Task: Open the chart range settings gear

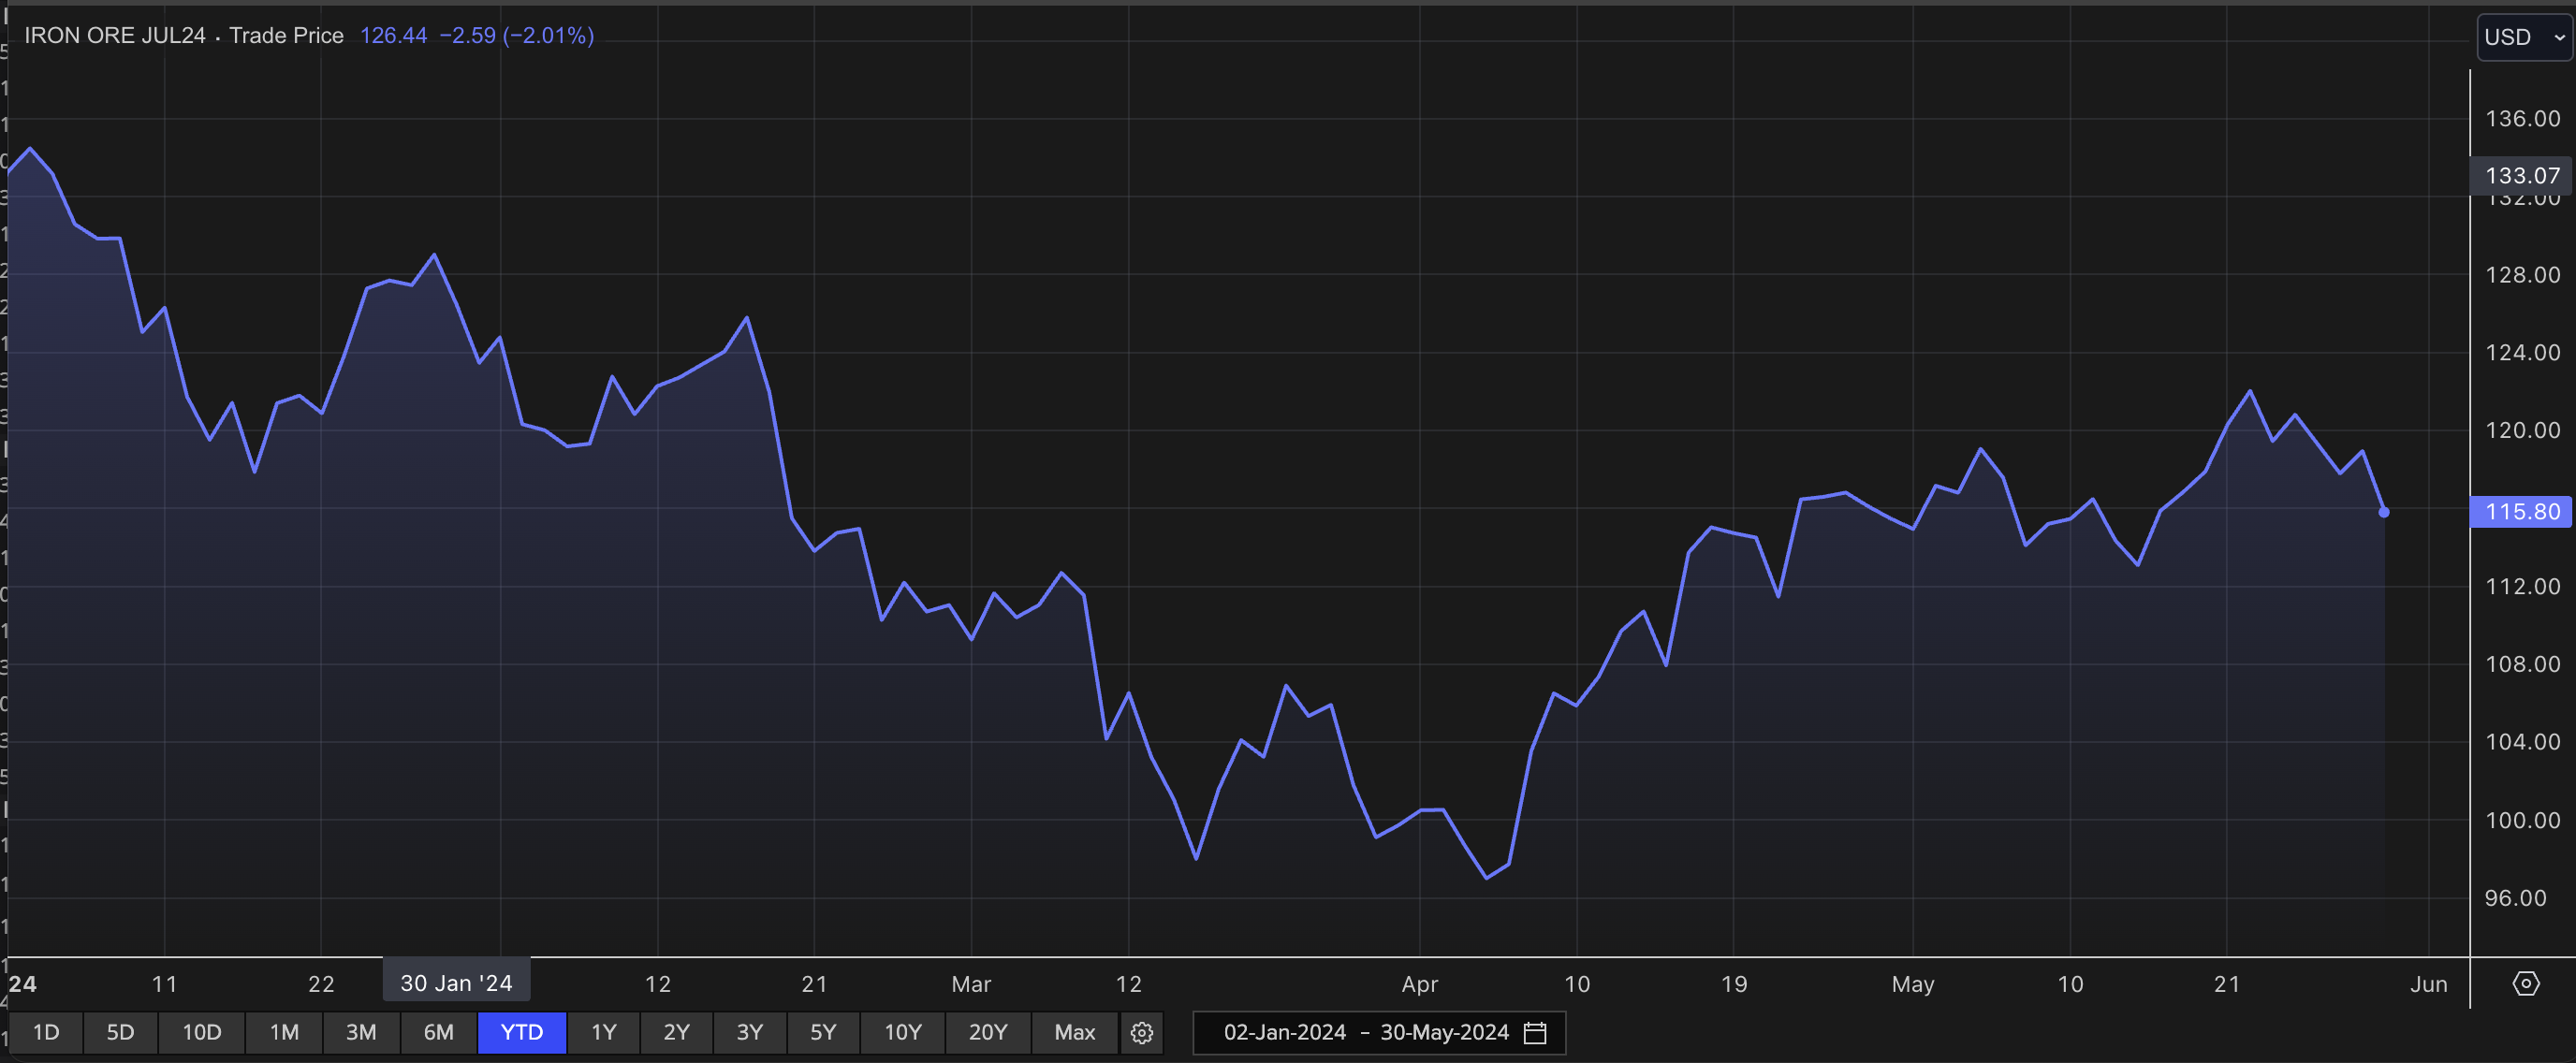Action: click(x=1142, y=1032)
